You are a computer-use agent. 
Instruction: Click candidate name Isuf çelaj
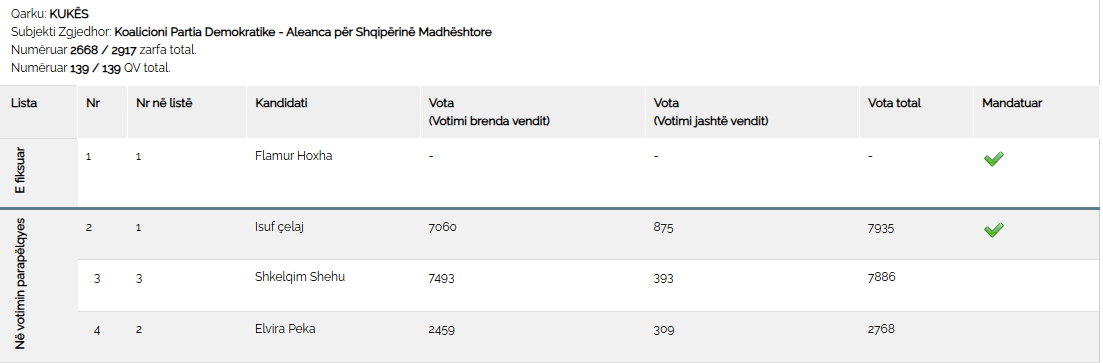279,227
